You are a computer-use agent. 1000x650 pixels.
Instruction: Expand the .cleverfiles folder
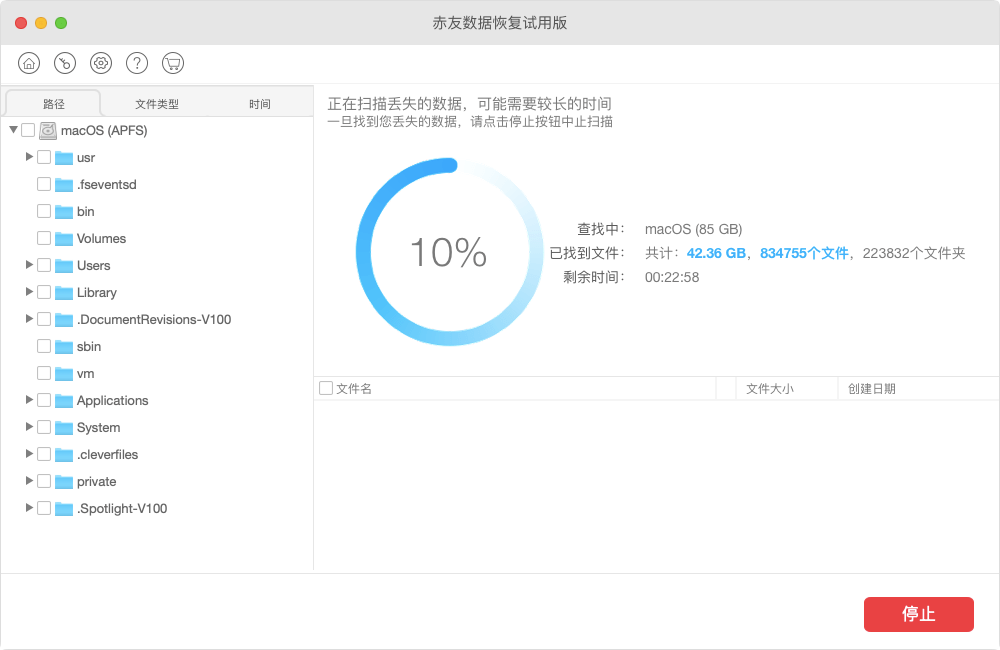tap(29, 454)
